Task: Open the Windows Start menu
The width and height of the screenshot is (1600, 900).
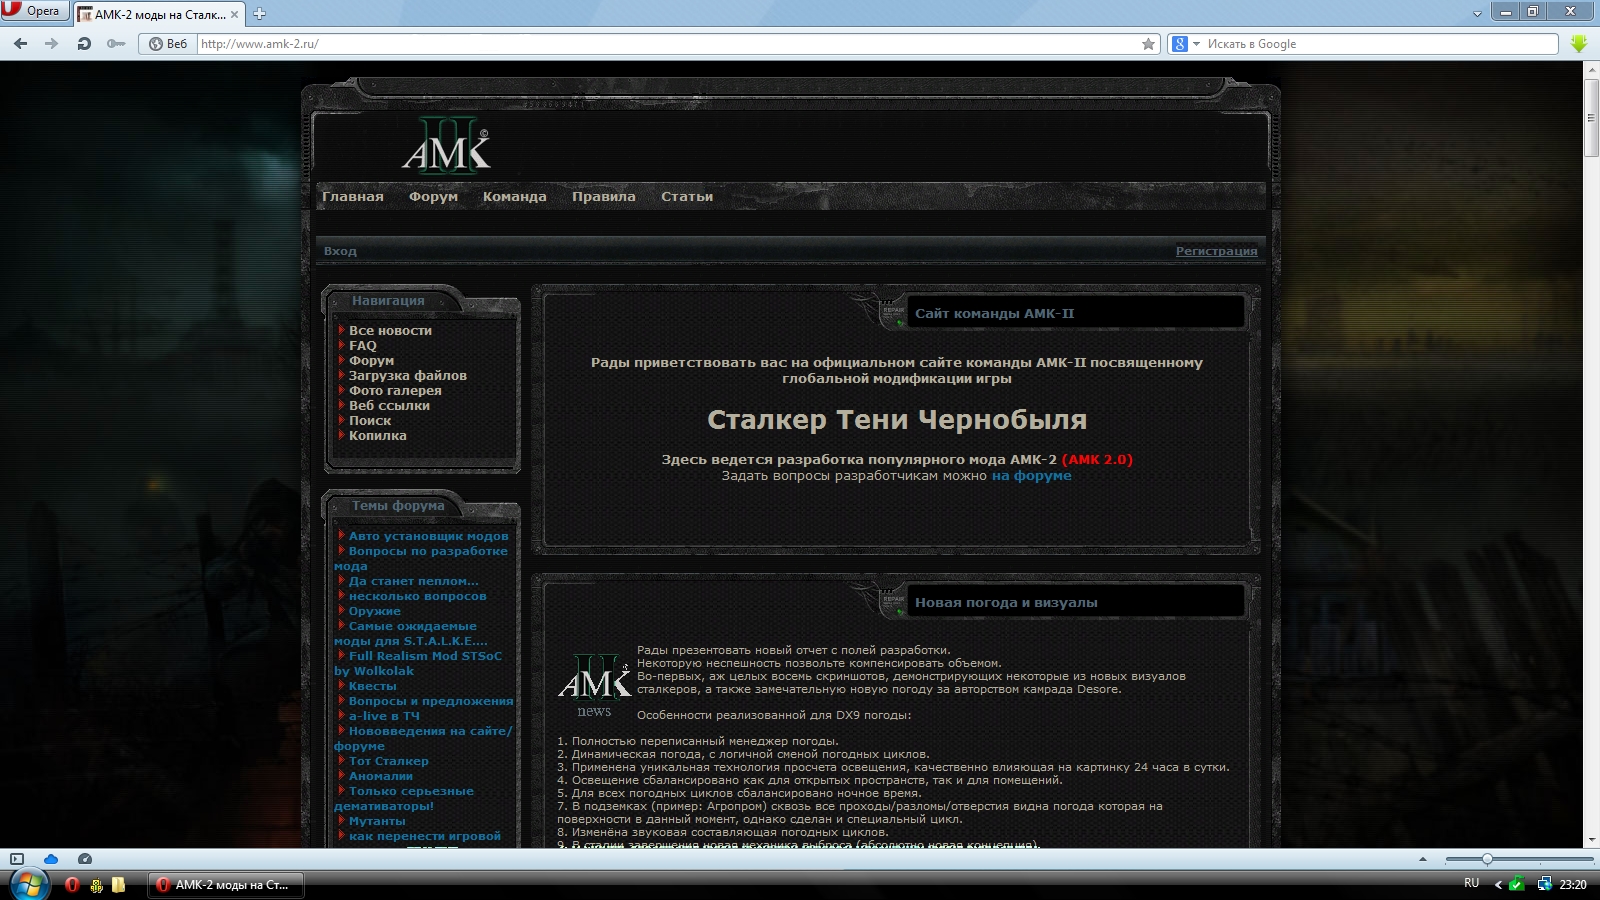Action: click(x=29, y=885)
